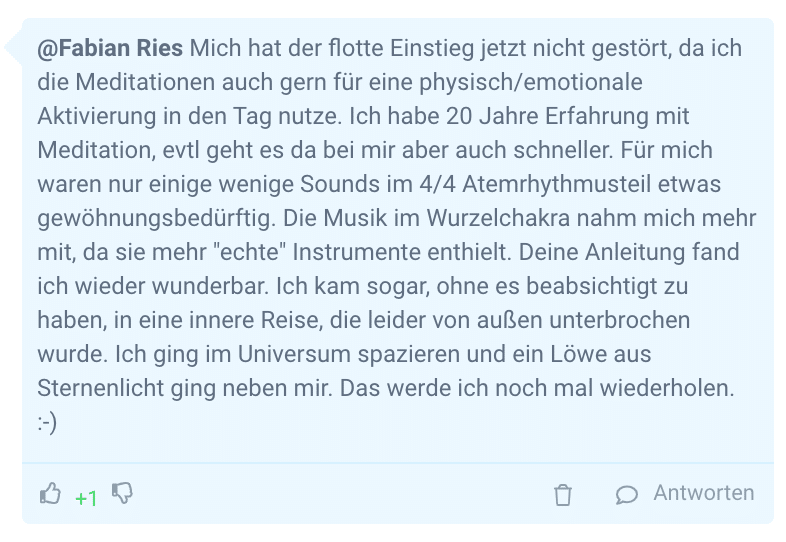This screenshot has width=786, height=542.
Task: Delete the comment via trash icon
Action: pos(563,495)
